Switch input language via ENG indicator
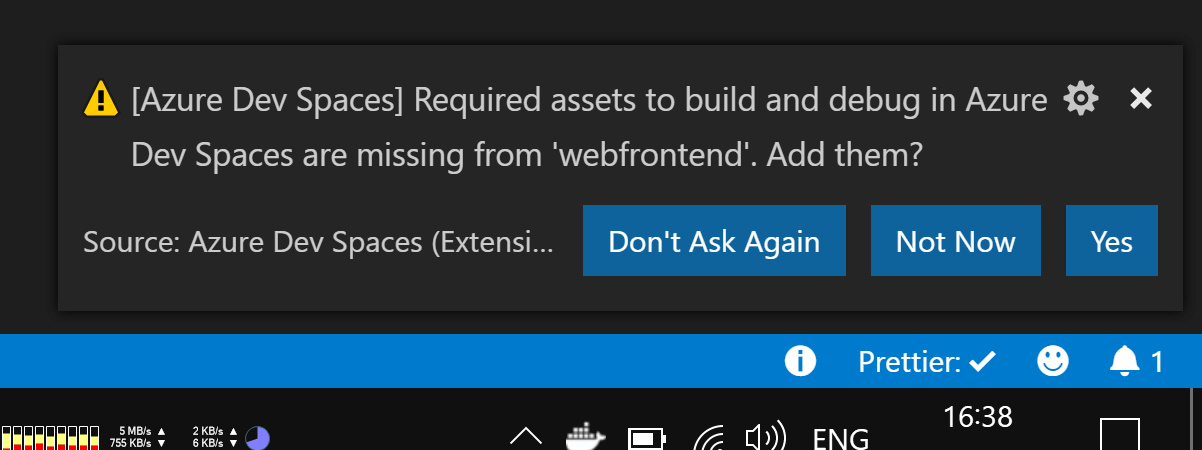This screenshot has height=450, width=1202. 840,438
